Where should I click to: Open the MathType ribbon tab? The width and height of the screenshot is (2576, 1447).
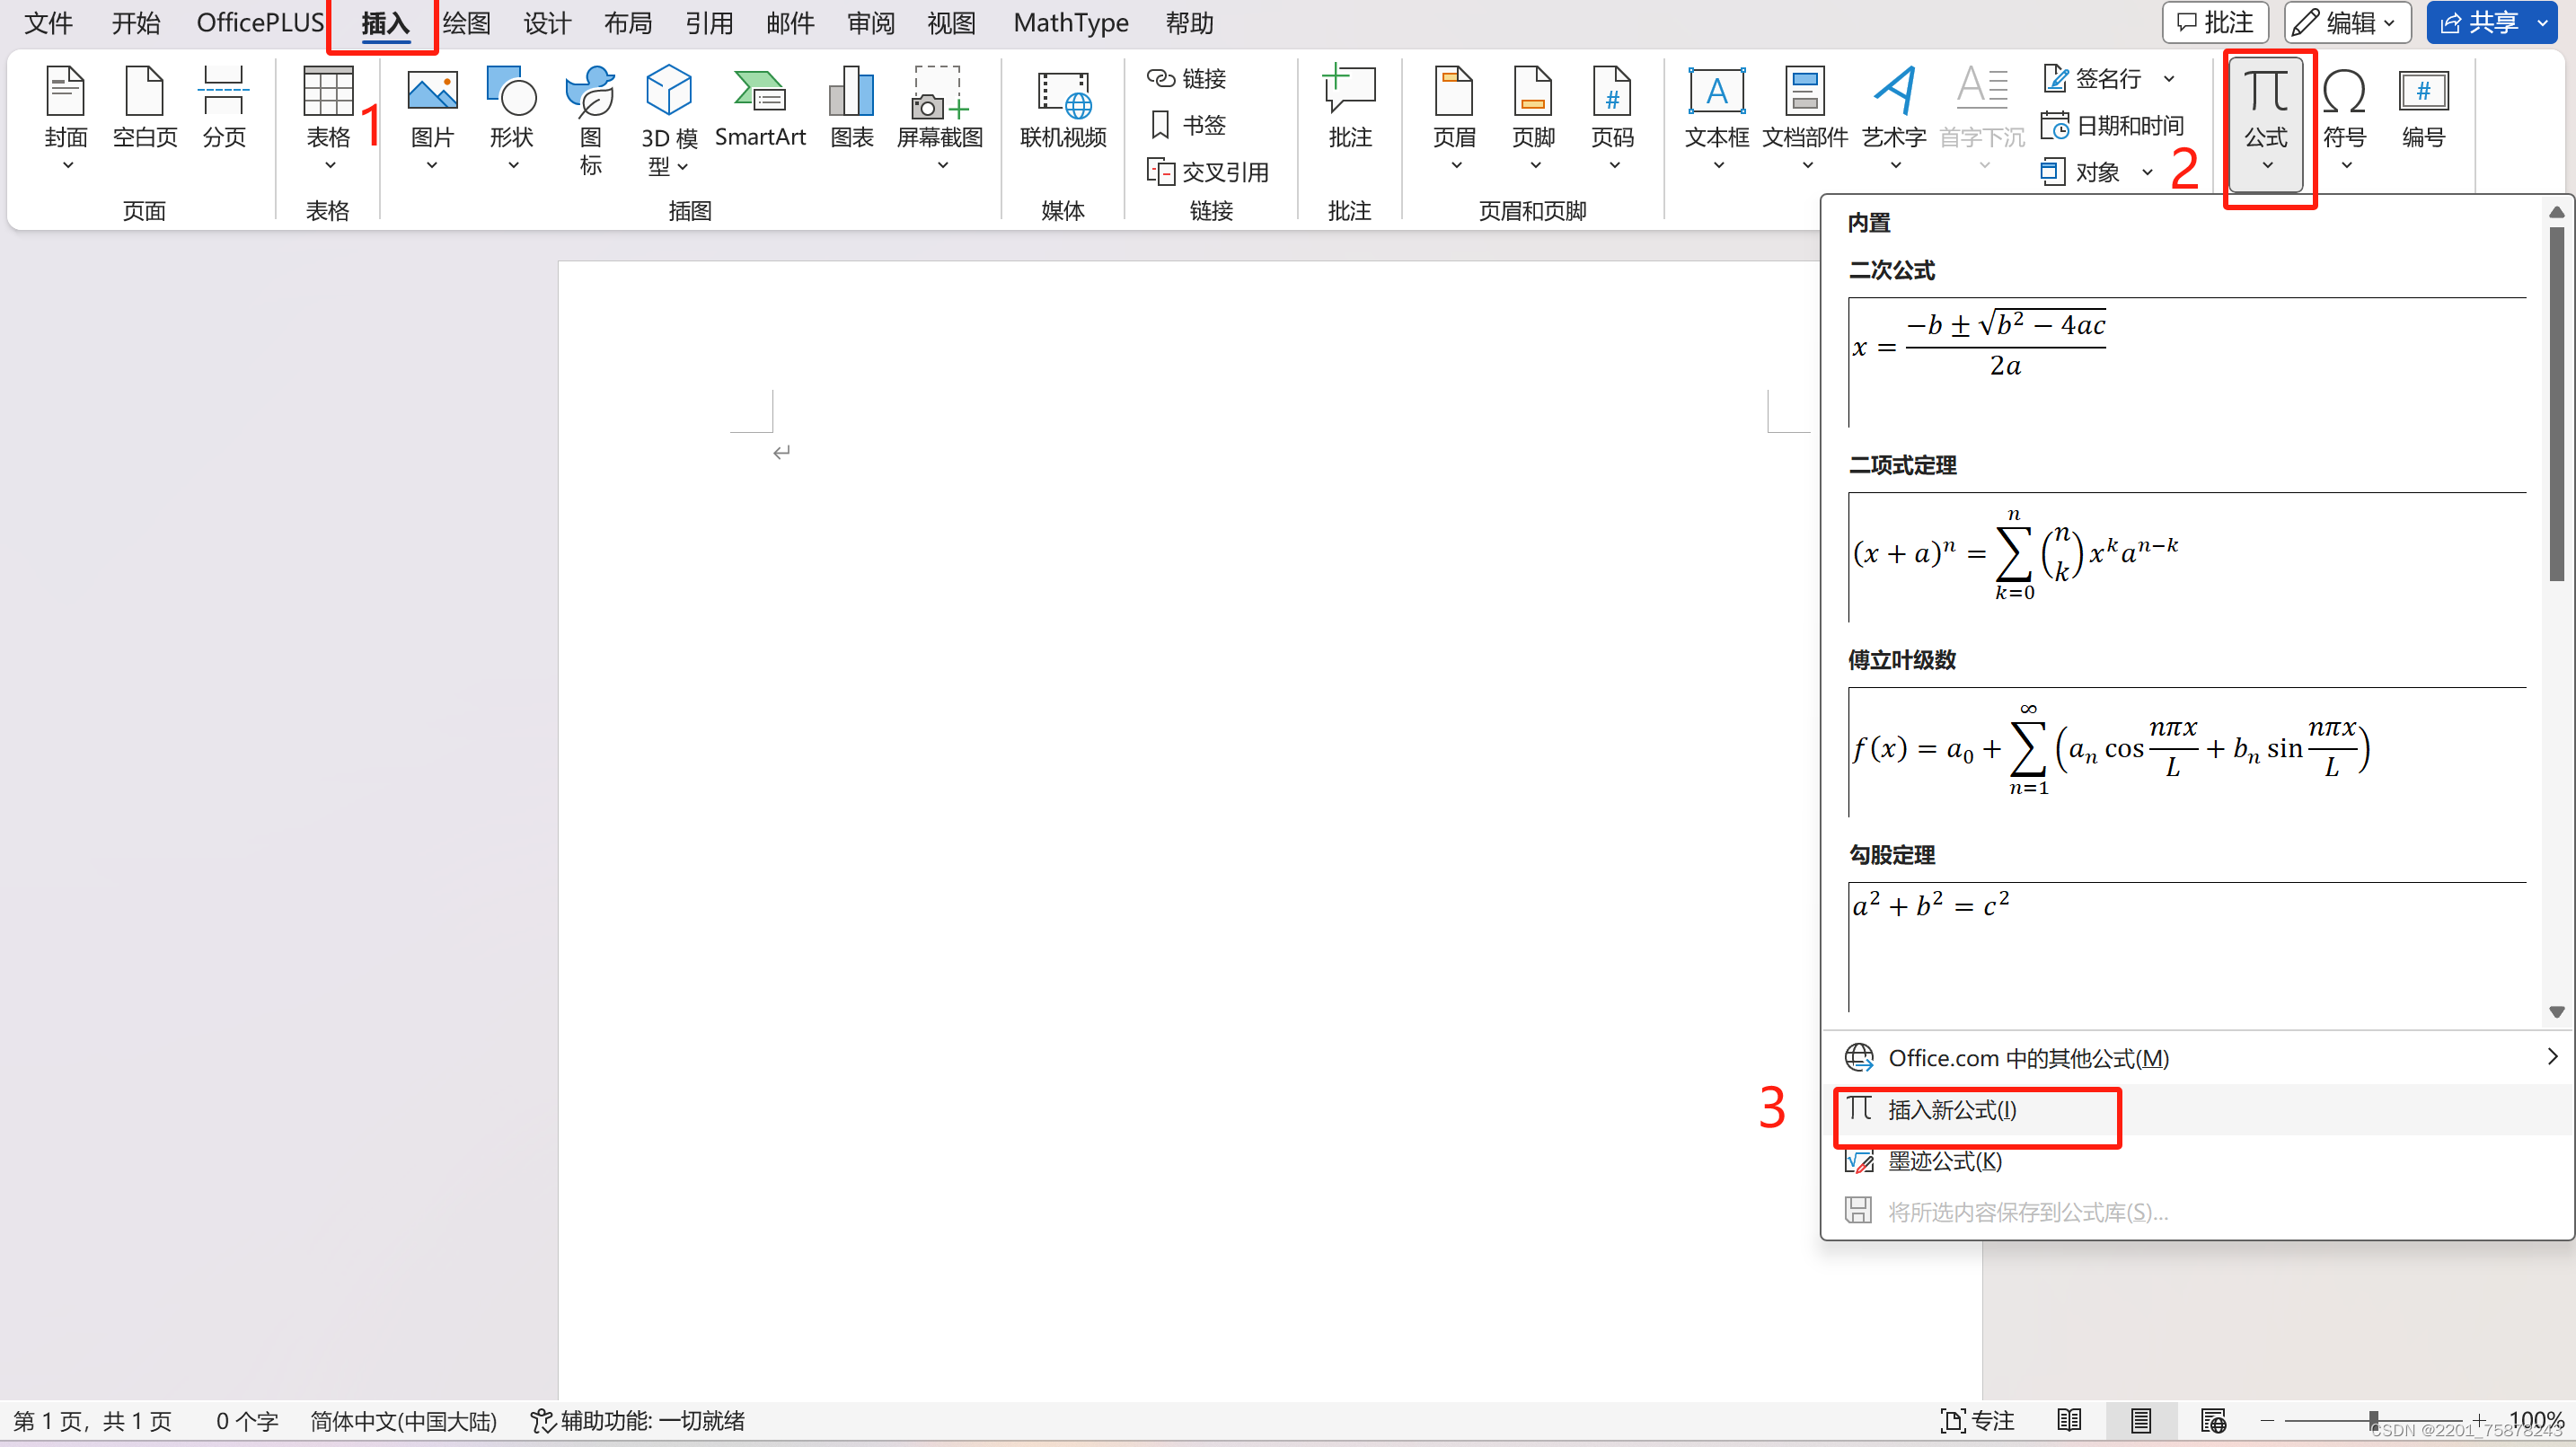1070,22
